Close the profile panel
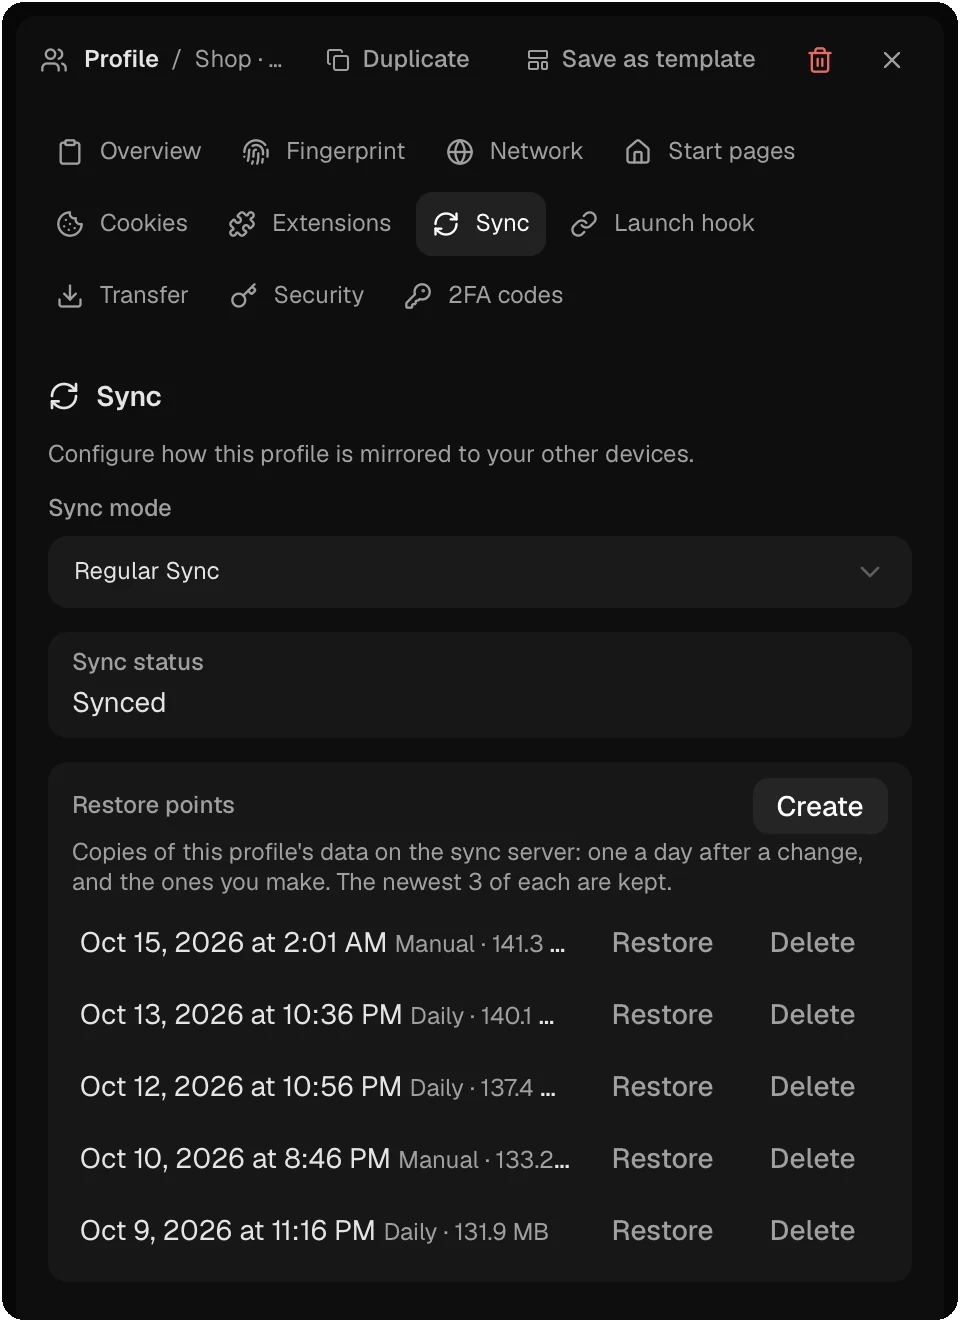960x1322 pixels. (892, 60)
